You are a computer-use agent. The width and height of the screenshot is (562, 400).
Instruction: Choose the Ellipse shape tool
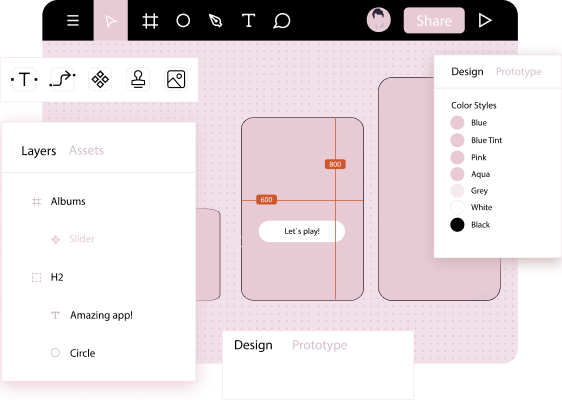[x=183, y=20]
